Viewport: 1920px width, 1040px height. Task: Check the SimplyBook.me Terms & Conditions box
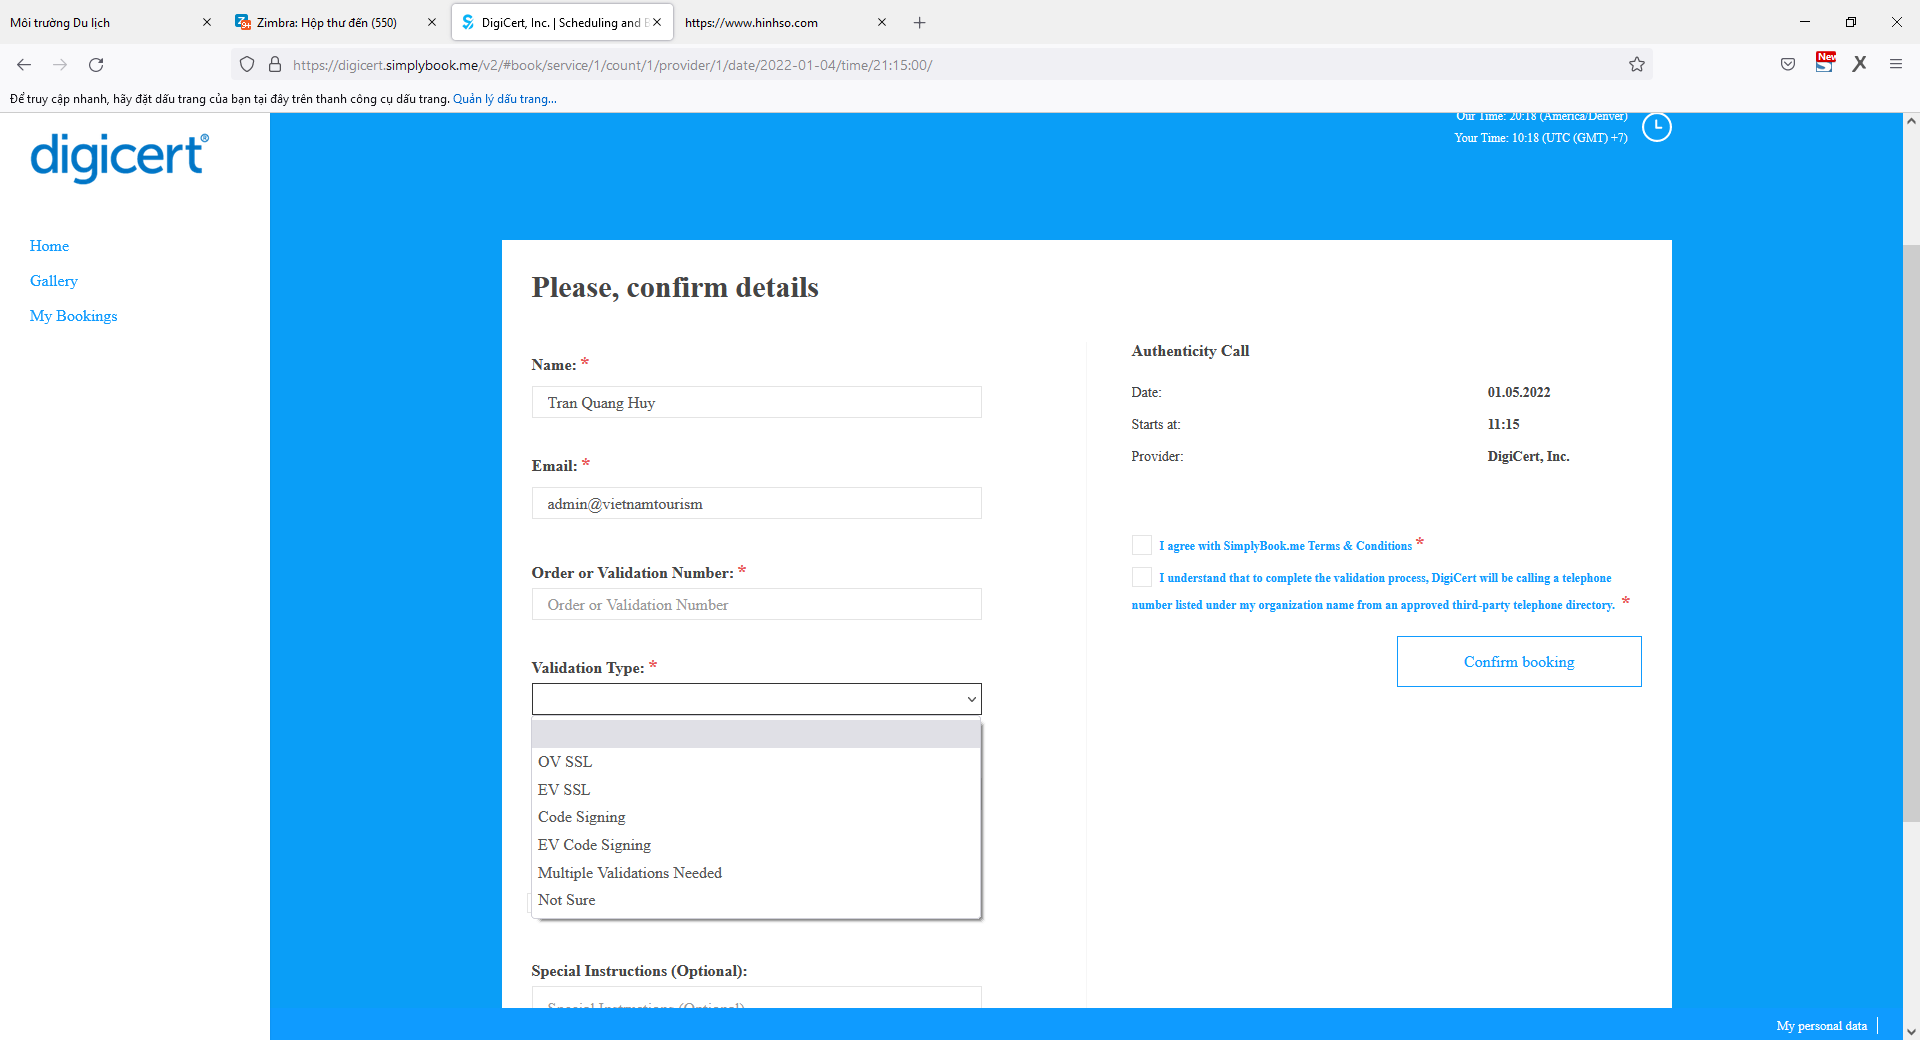point(1142,545)
